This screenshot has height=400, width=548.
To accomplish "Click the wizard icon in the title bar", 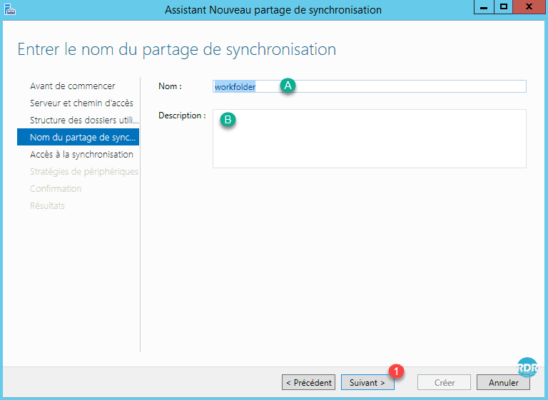I will [10, 9].
